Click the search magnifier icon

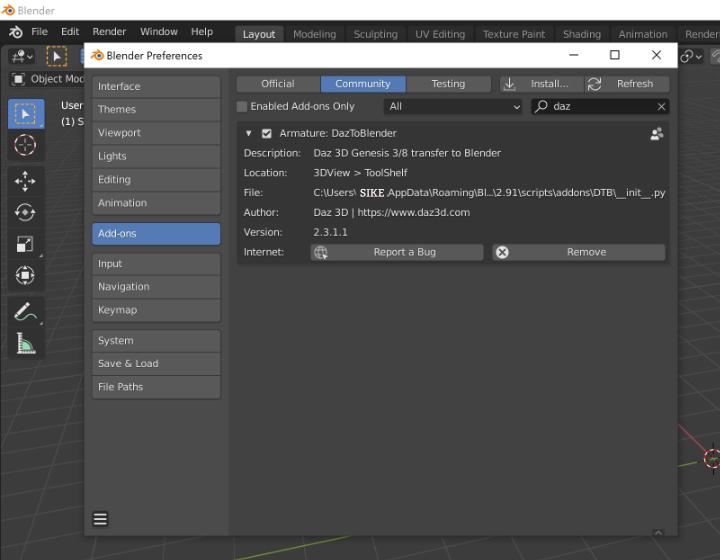point(541,106)
